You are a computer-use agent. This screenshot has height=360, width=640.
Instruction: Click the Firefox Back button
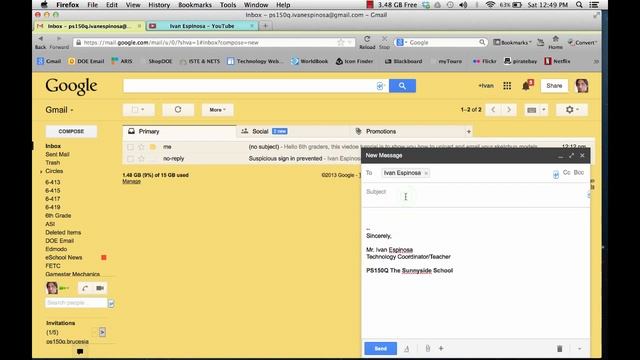[40, 42]
